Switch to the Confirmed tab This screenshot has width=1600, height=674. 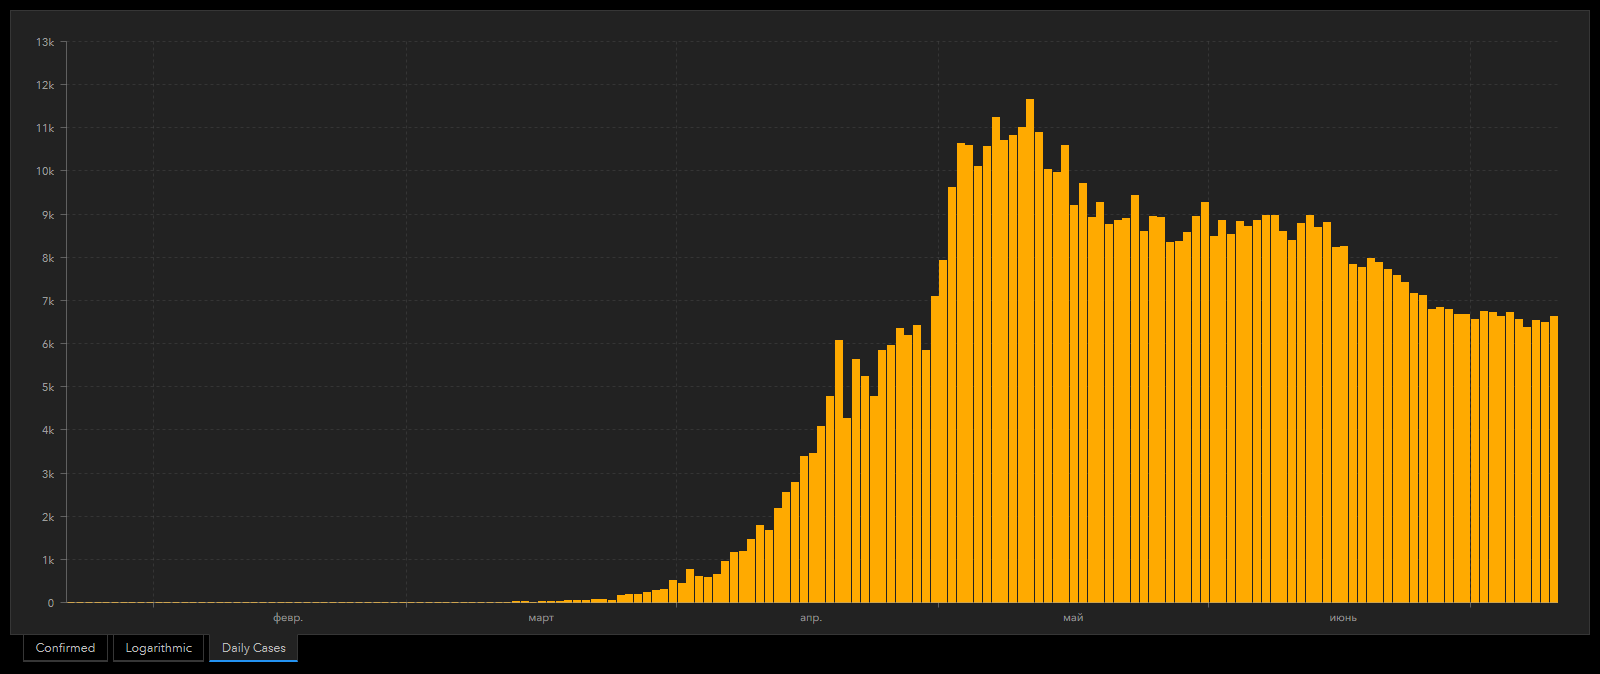click(x=65, y=648)
